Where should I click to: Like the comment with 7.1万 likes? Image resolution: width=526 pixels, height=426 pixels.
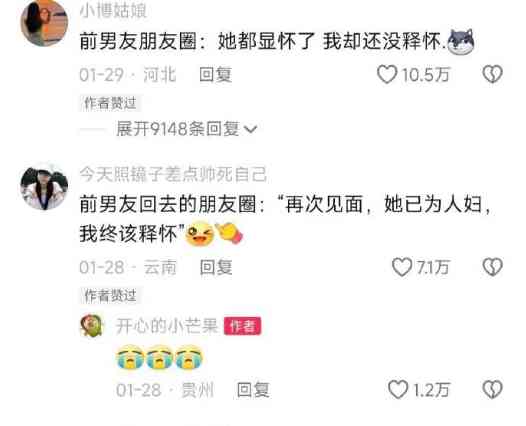point(402,267)
